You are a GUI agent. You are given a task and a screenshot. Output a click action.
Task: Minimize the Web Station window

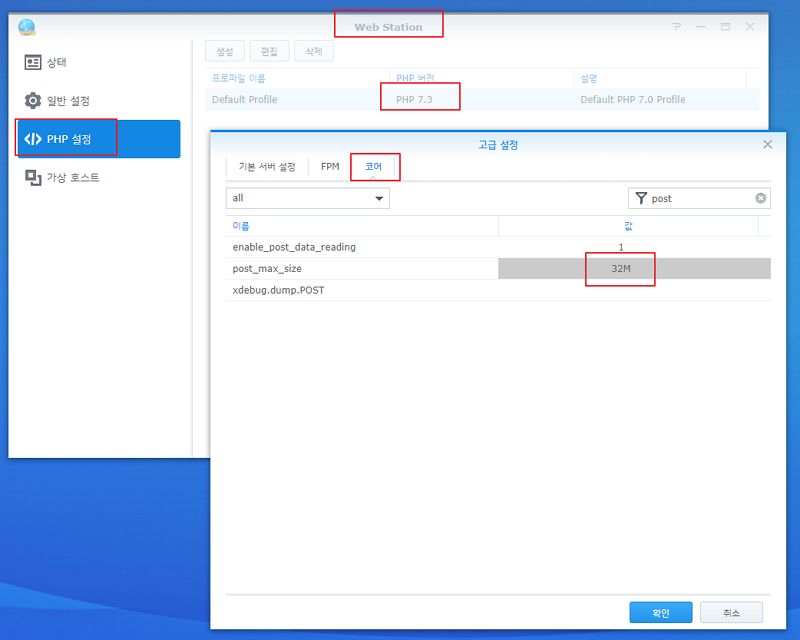tap(701, 27)
